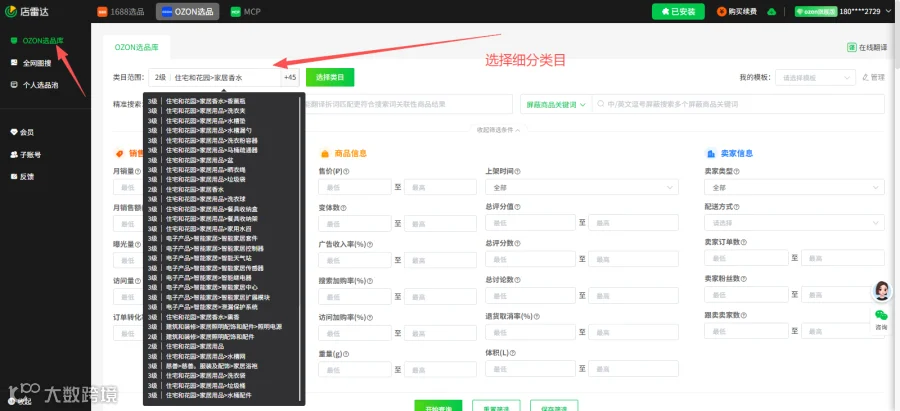The image size is (900, 411).
Task: Open the 1688选品 tab
Action: (121, 11)
